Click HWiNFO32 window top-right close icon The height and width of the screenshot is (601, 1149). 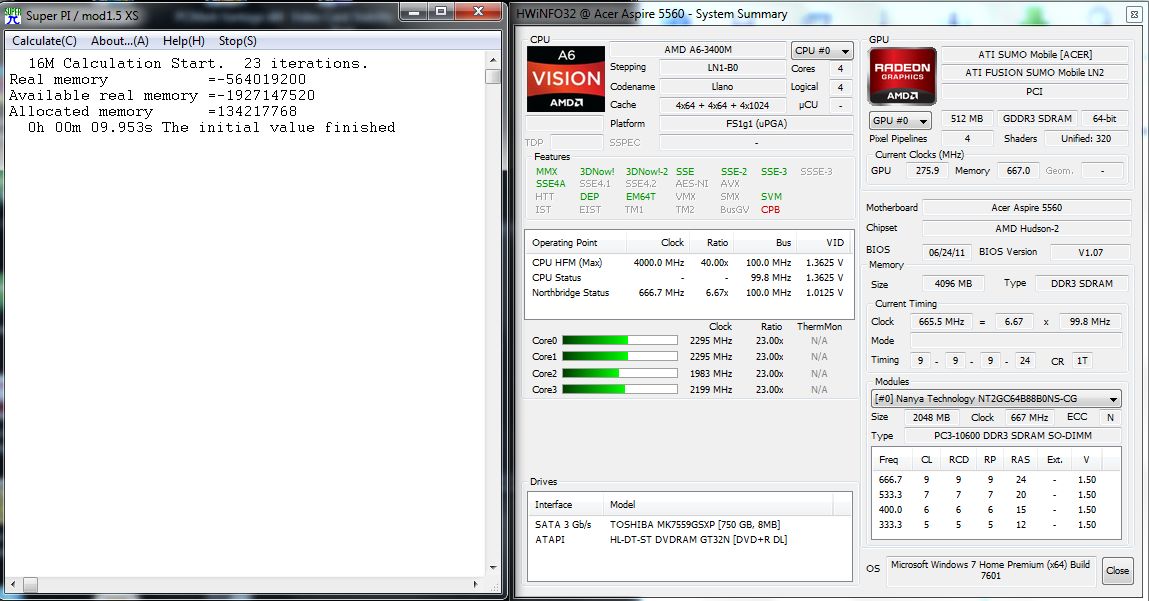[1132, 14]
